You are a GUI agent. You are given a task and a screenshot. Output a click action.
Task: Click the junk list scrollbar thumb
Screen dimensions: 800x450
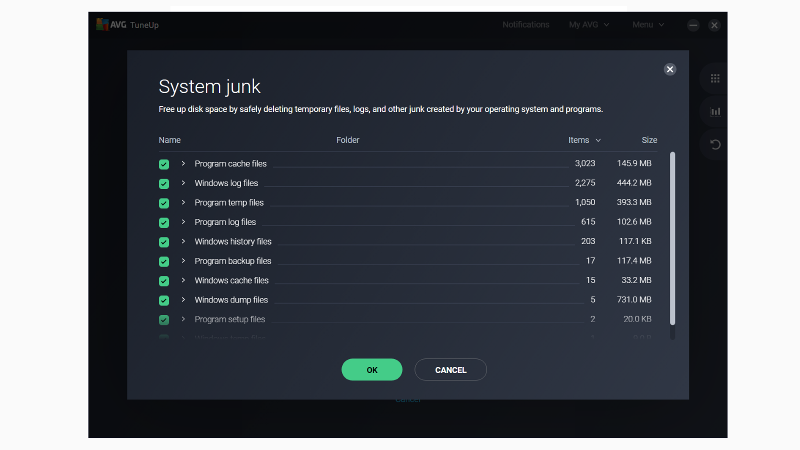point(672,238)
